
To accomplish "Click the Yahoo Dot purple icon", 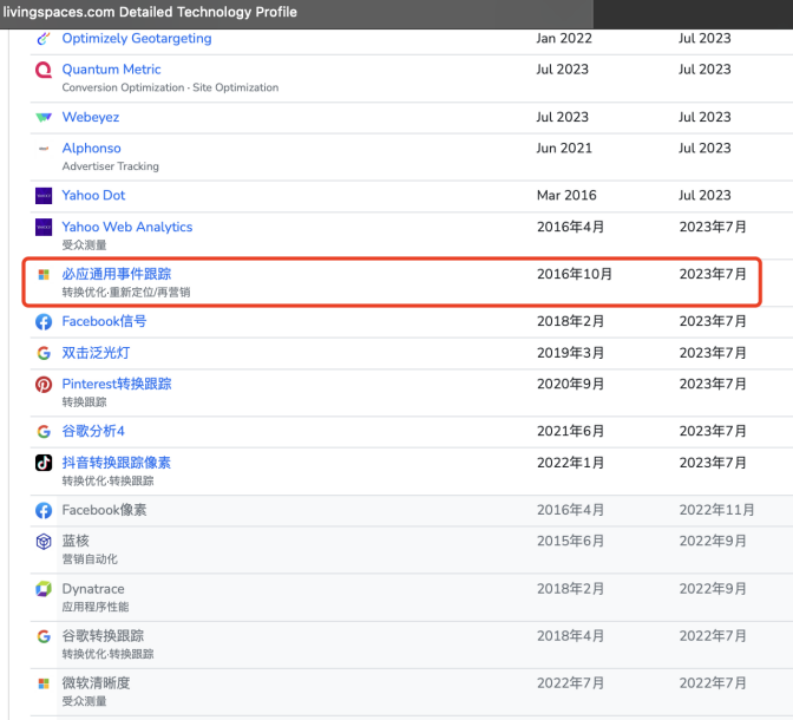I will tap(43, 196).
